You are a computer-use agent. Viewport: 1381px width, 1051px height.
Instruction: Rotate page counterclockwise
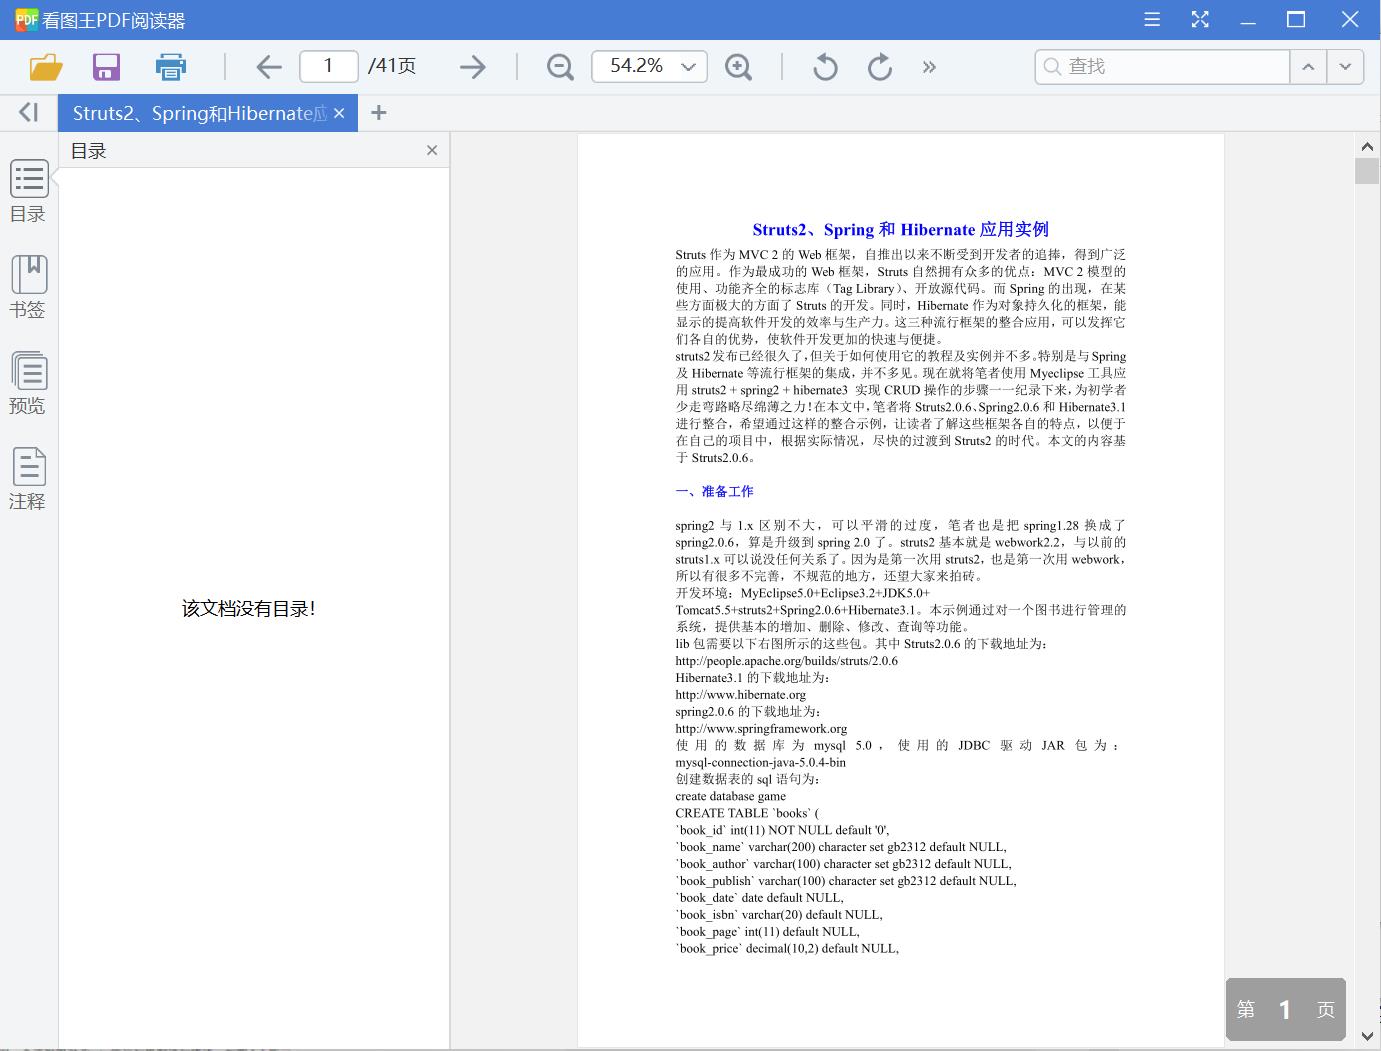[x=825, y=67]
